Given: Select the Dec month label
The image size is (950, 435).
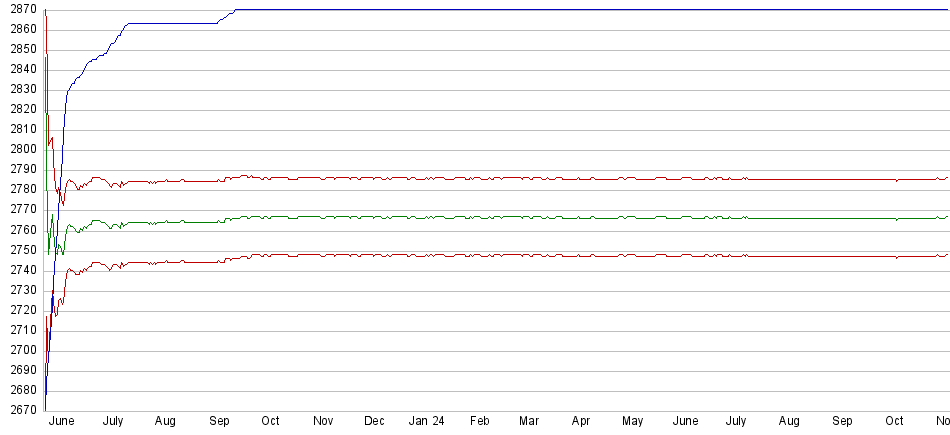Looking at the screenshot, I should (x=374, y=421).
